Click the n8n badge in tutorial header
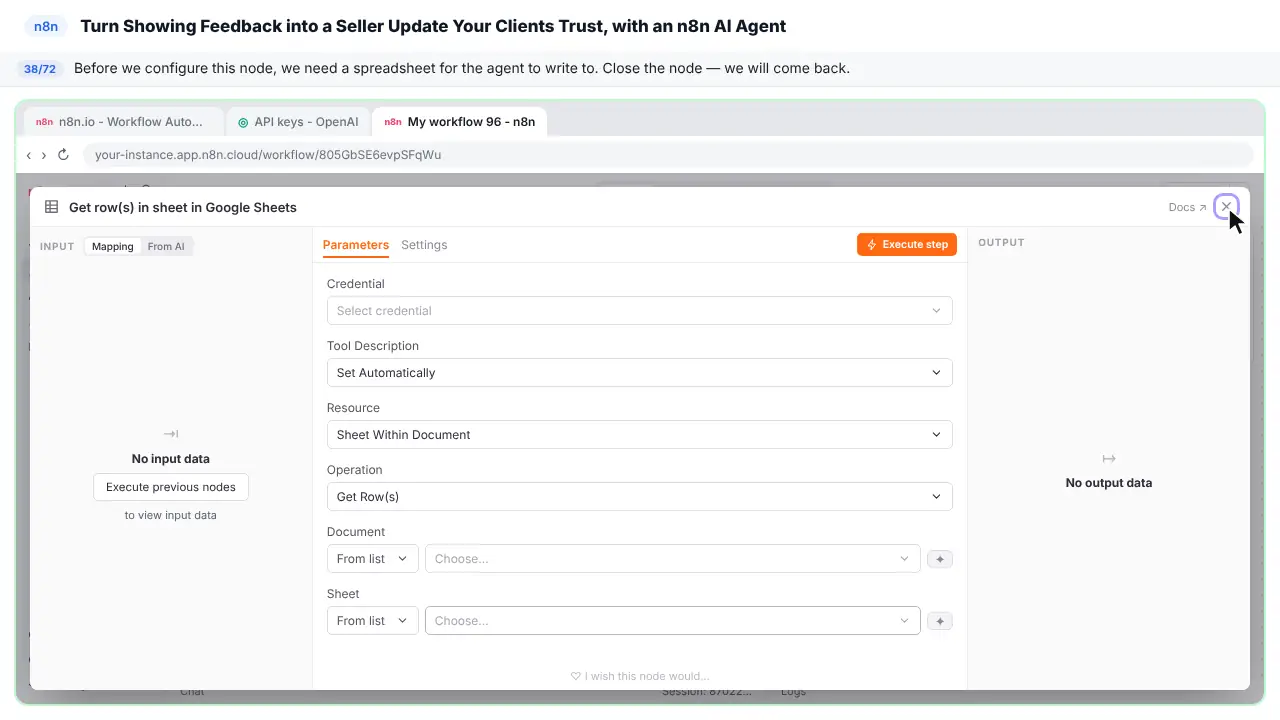This screenshot has width=1280, height=720. pos(46,27)
